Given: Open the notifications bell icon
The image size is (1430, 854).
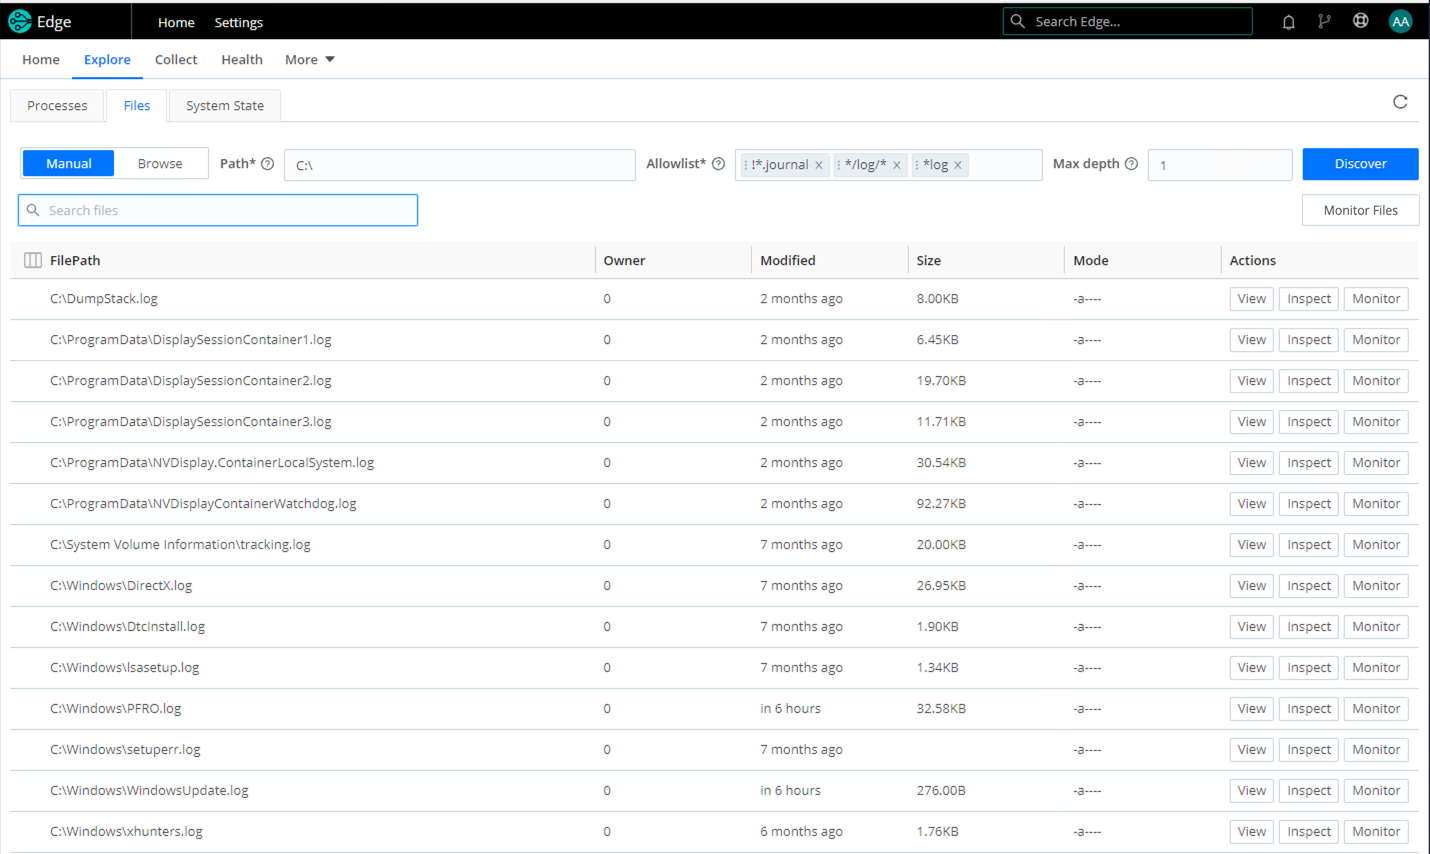Looking at the screenshot, I should [x=1288, y=22].
